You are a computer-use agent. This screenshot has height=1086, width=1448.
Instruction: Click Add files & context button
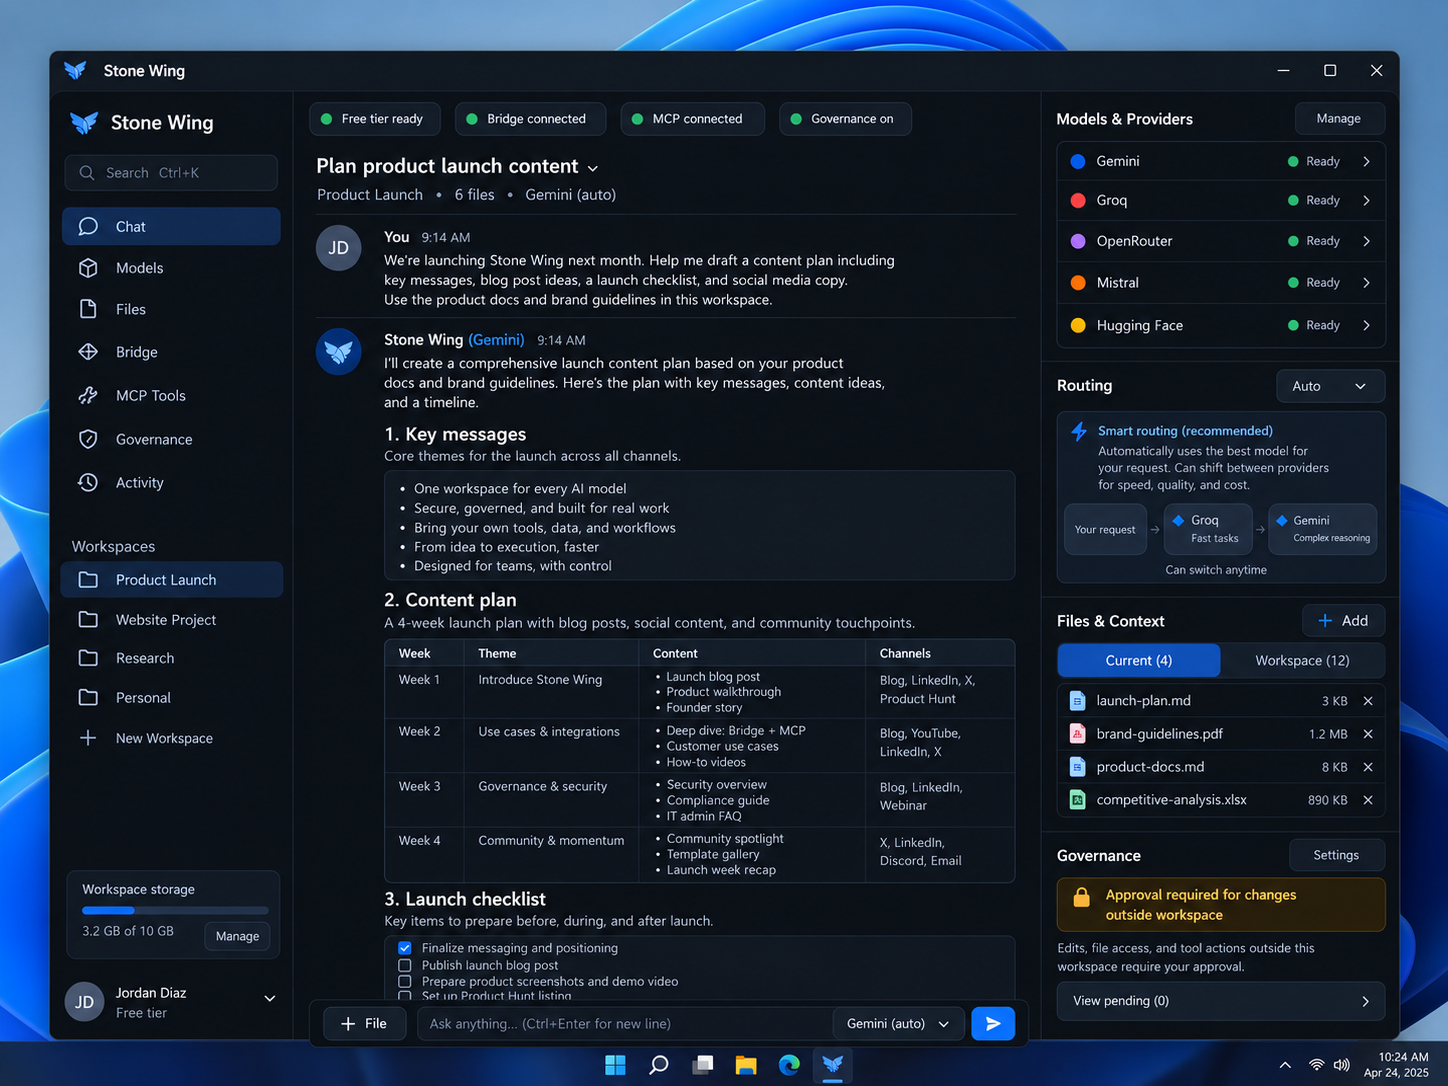point(1343,621)
